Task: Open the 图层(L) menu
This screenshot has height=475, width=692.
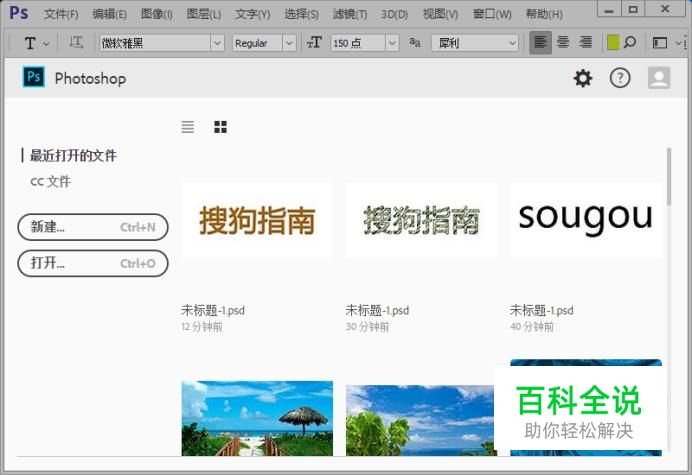Action: pos(204,14)
